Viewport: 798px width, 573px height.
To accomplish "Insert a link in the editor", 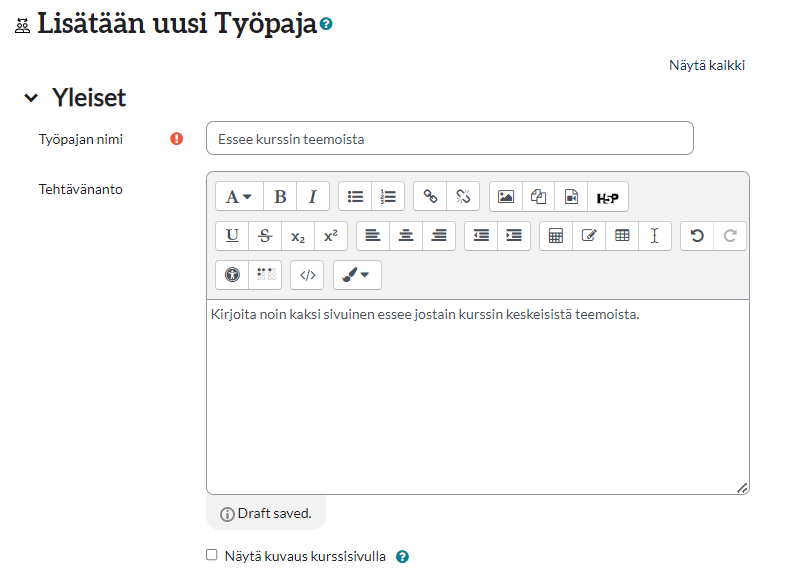I will click(430, 197).
